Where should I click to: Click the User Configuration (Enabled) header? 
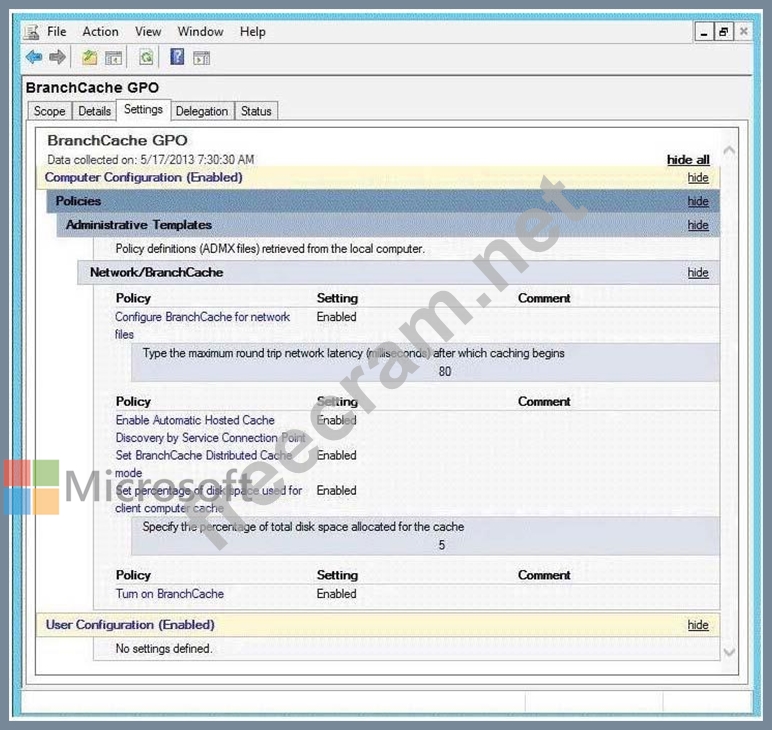pos(130,624)
